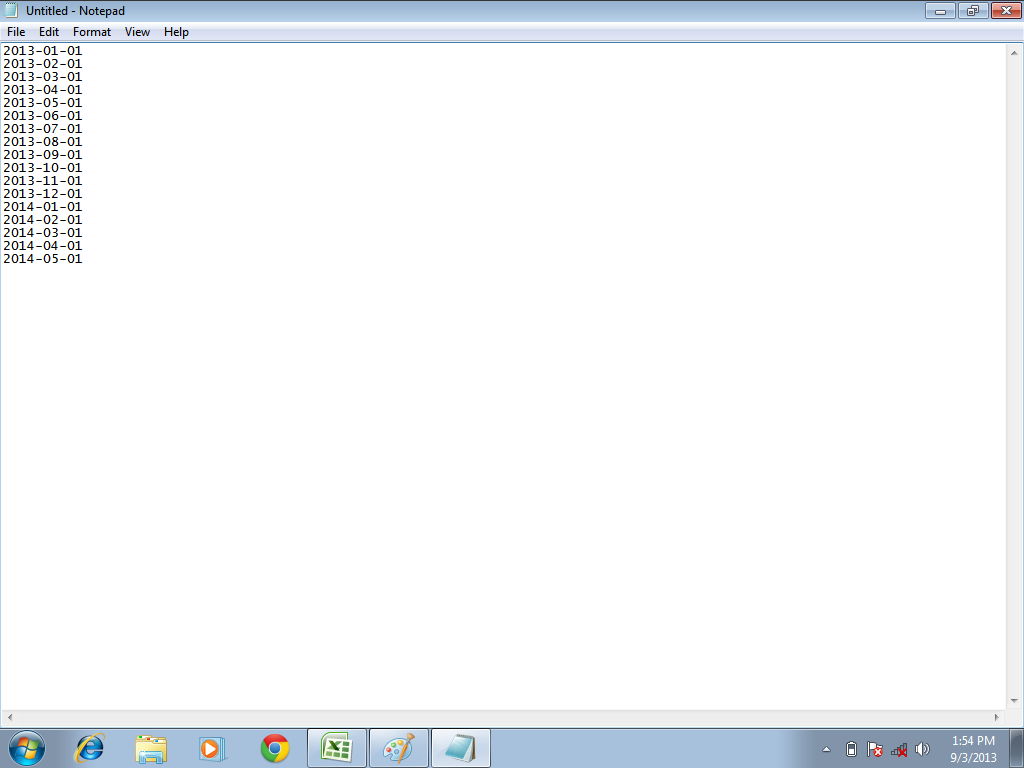
Task: Switch to Paint in the taskbar
Action: pyautogui.click(x=399, y=748)
